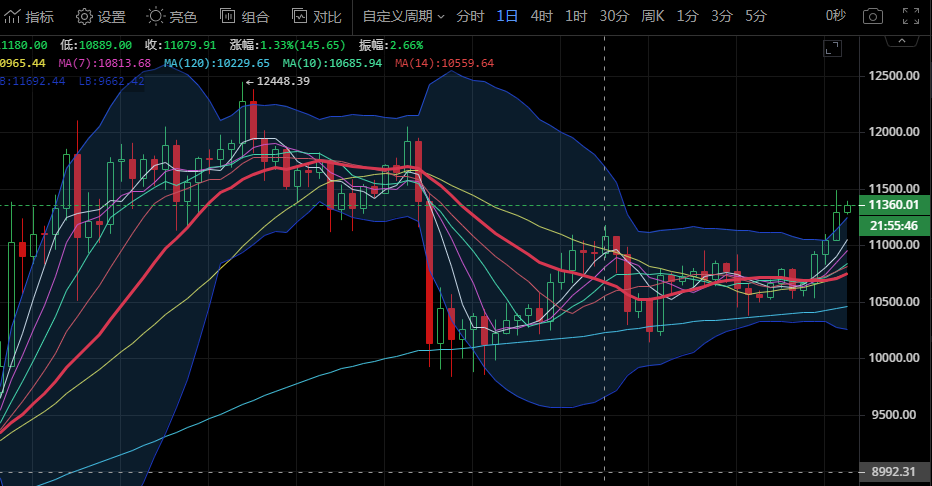Switch to 周K weekly candles
932x486 pixels.
coord(653,16)
